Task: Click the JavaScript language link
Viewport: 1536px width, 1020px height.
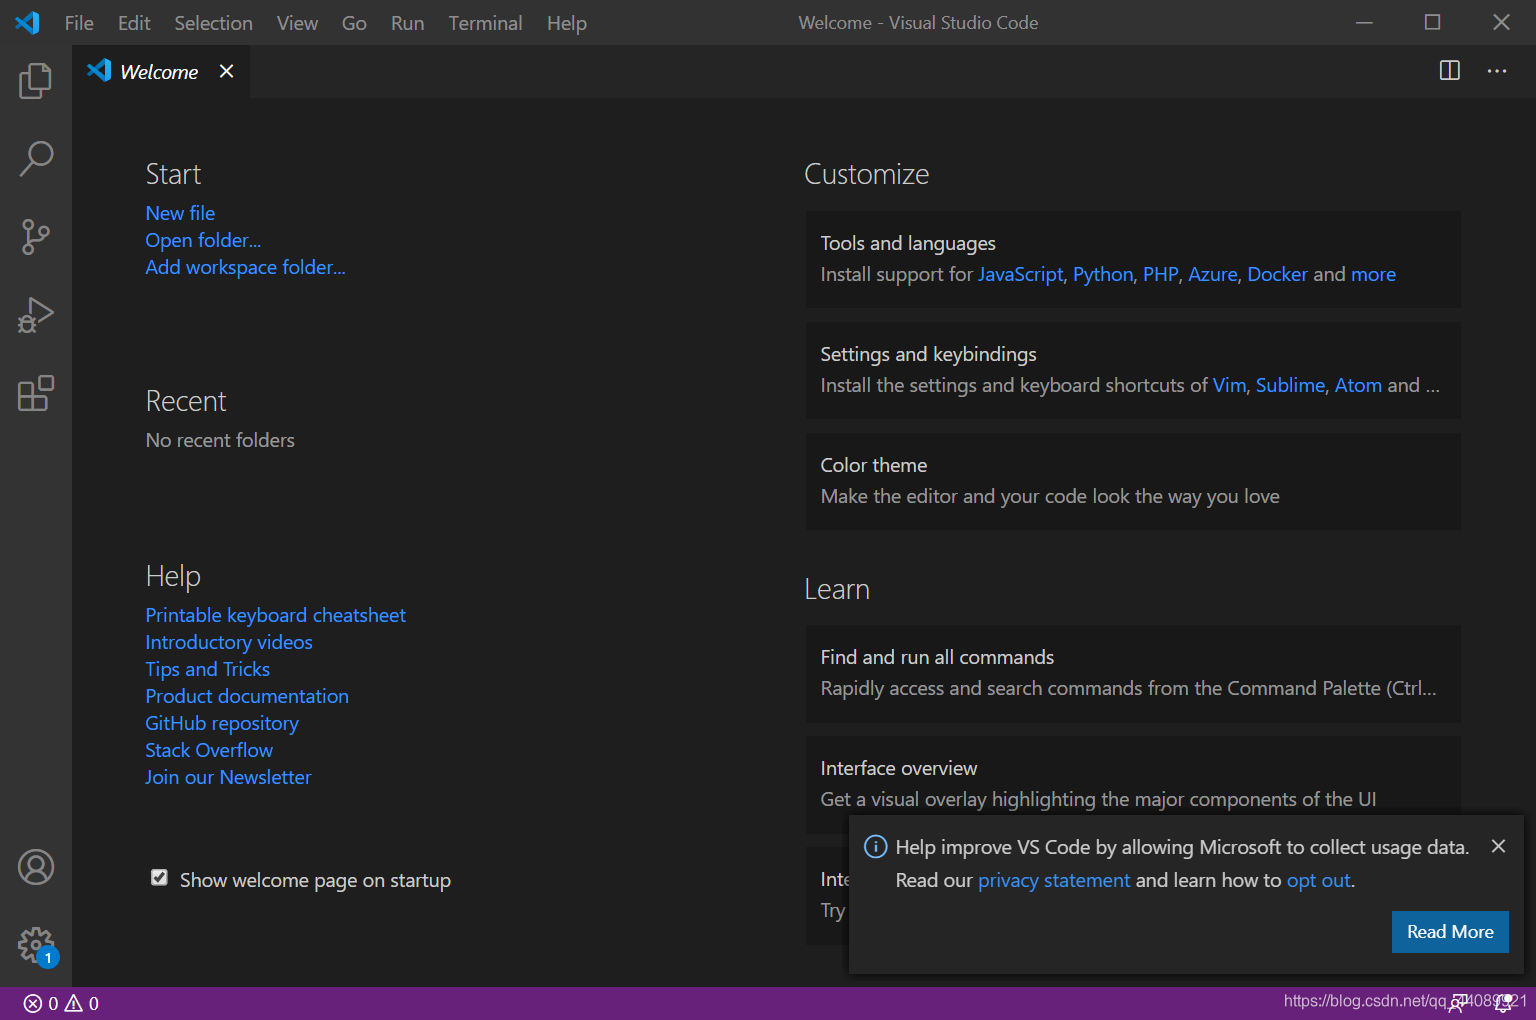Action: coord(1020,274)
